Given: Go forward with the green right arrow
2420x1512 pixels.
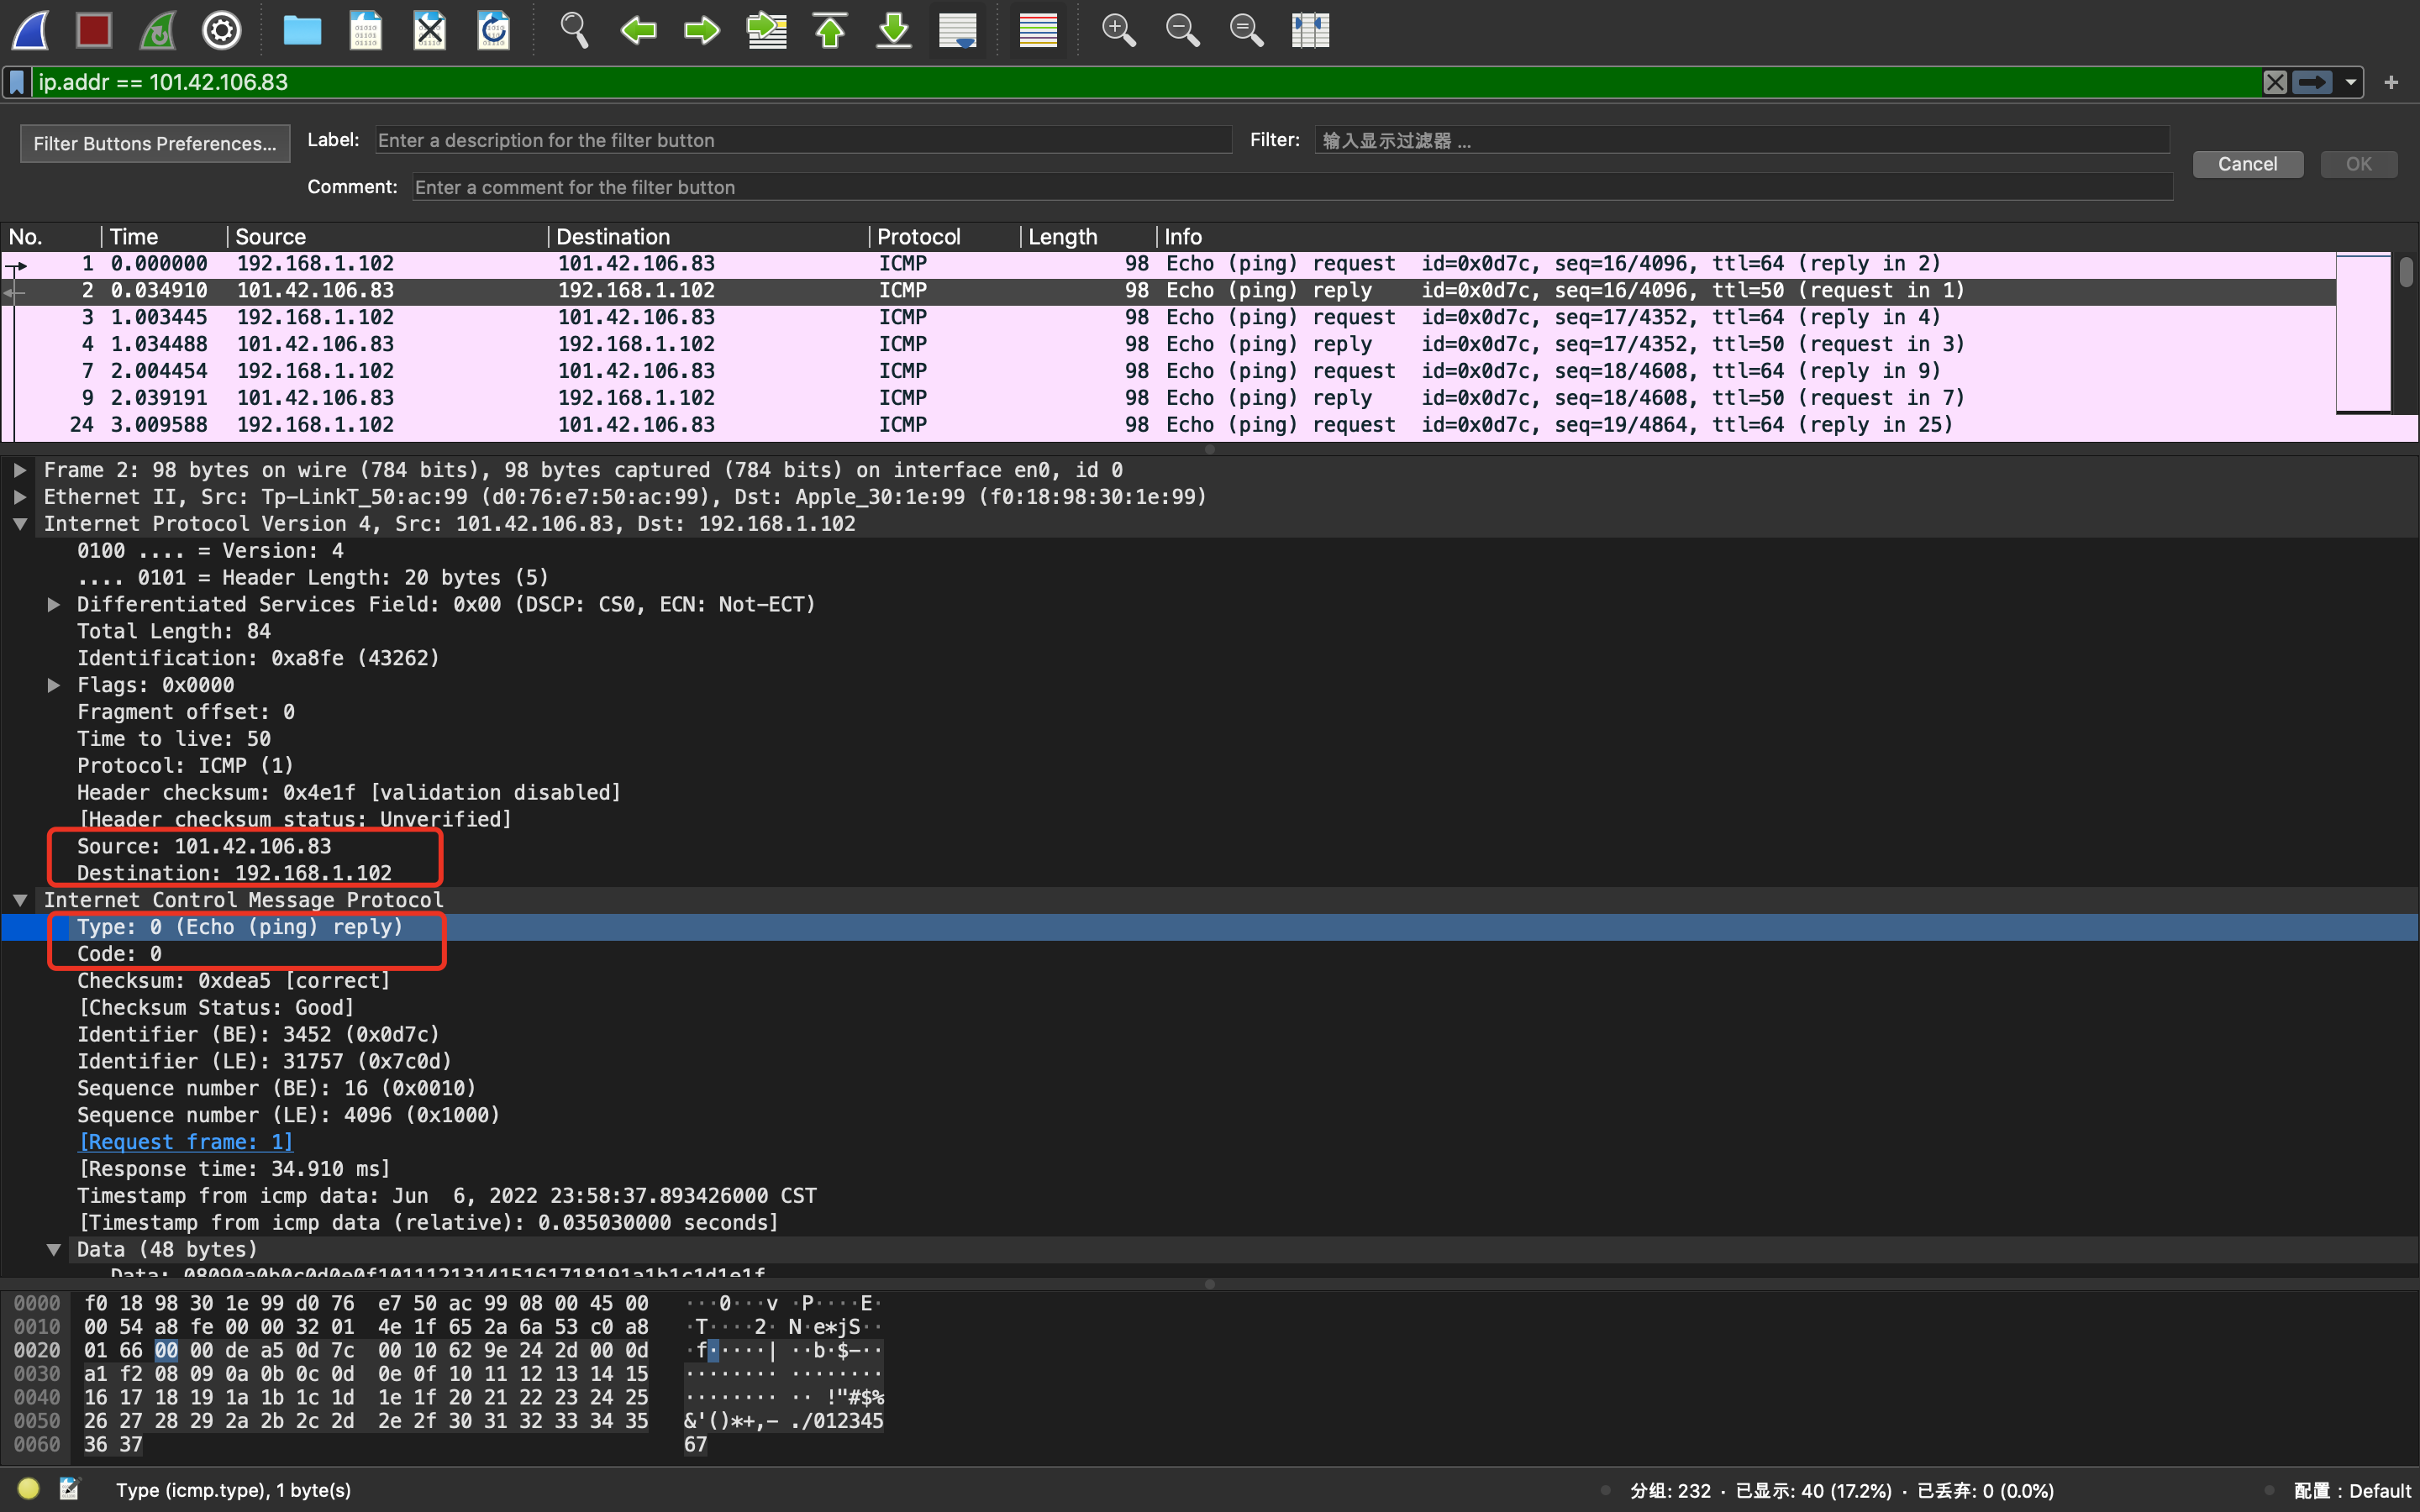Looking at the screenshot, I should click(702, 31).
